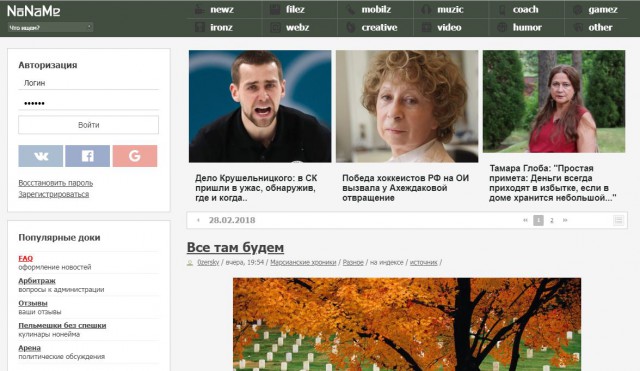640x371 pixels.
Task: Select the creative menu item
Action: pos(379,27)
